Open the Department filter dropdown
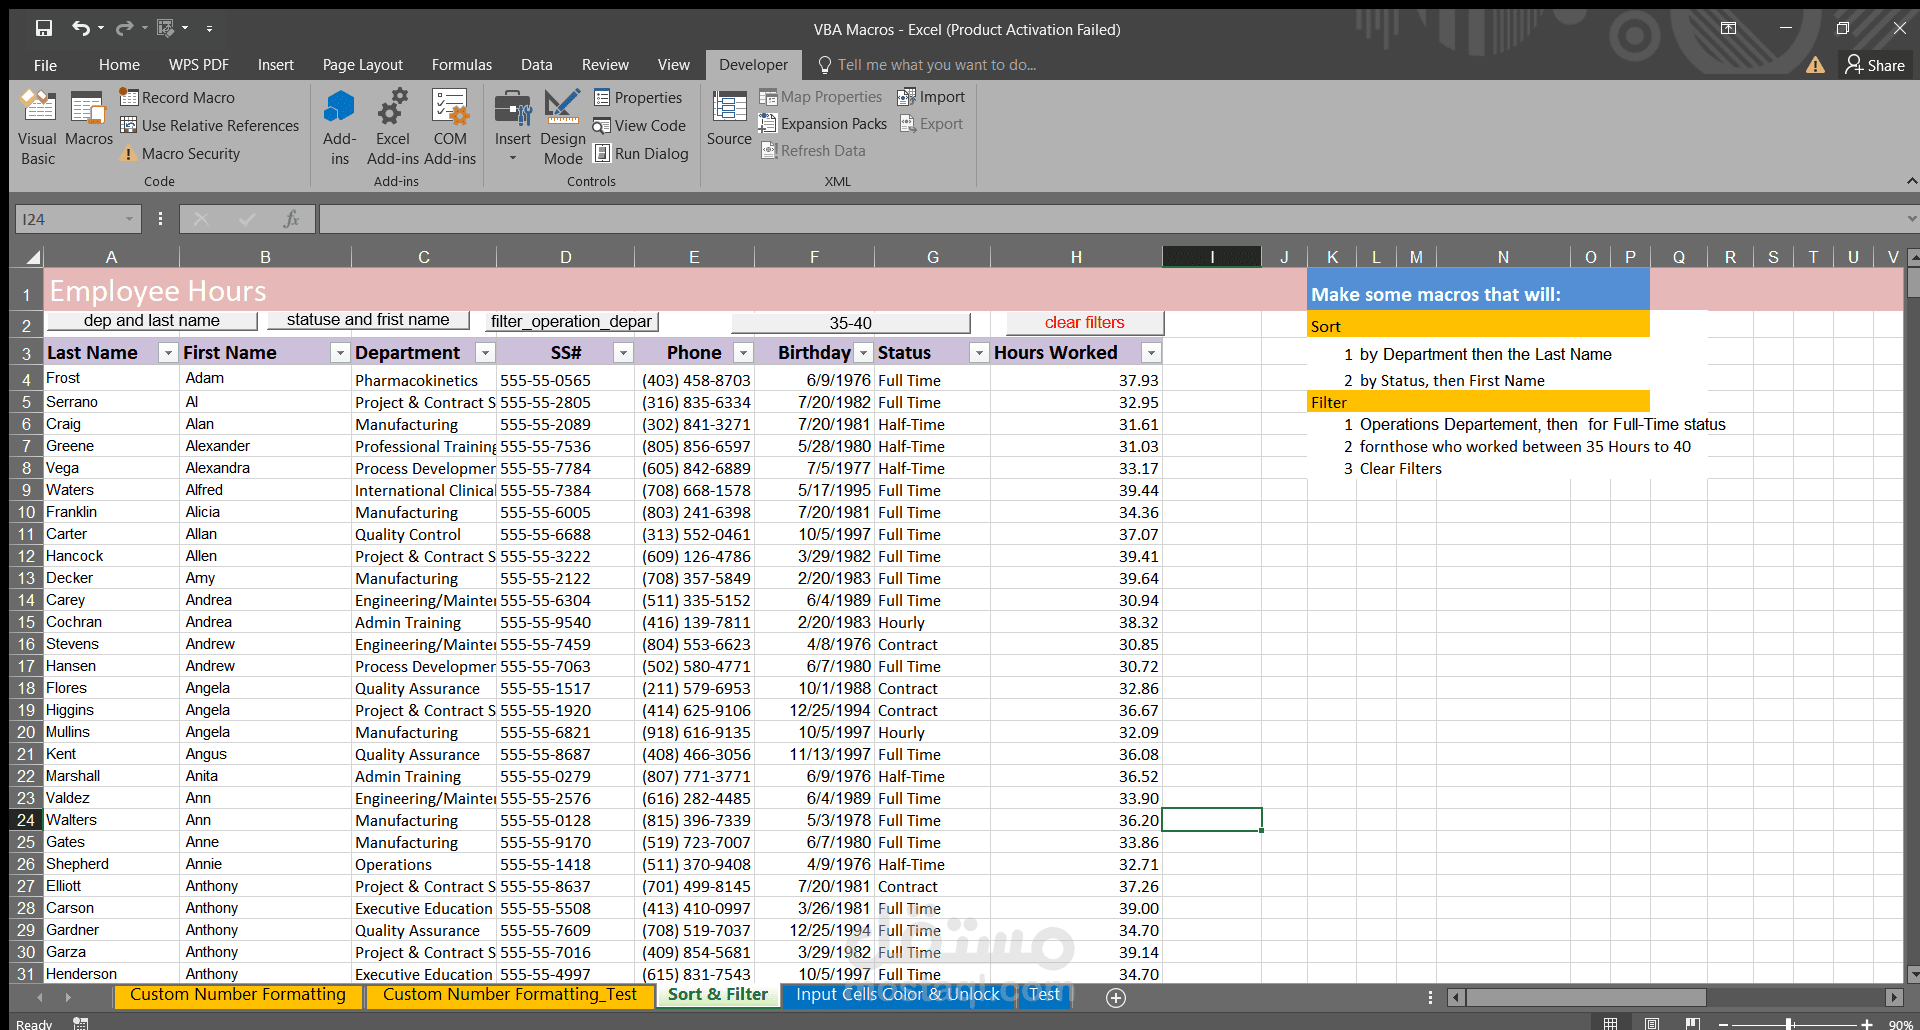This screenshot has height=1030, width=1920. pos(485,353)
